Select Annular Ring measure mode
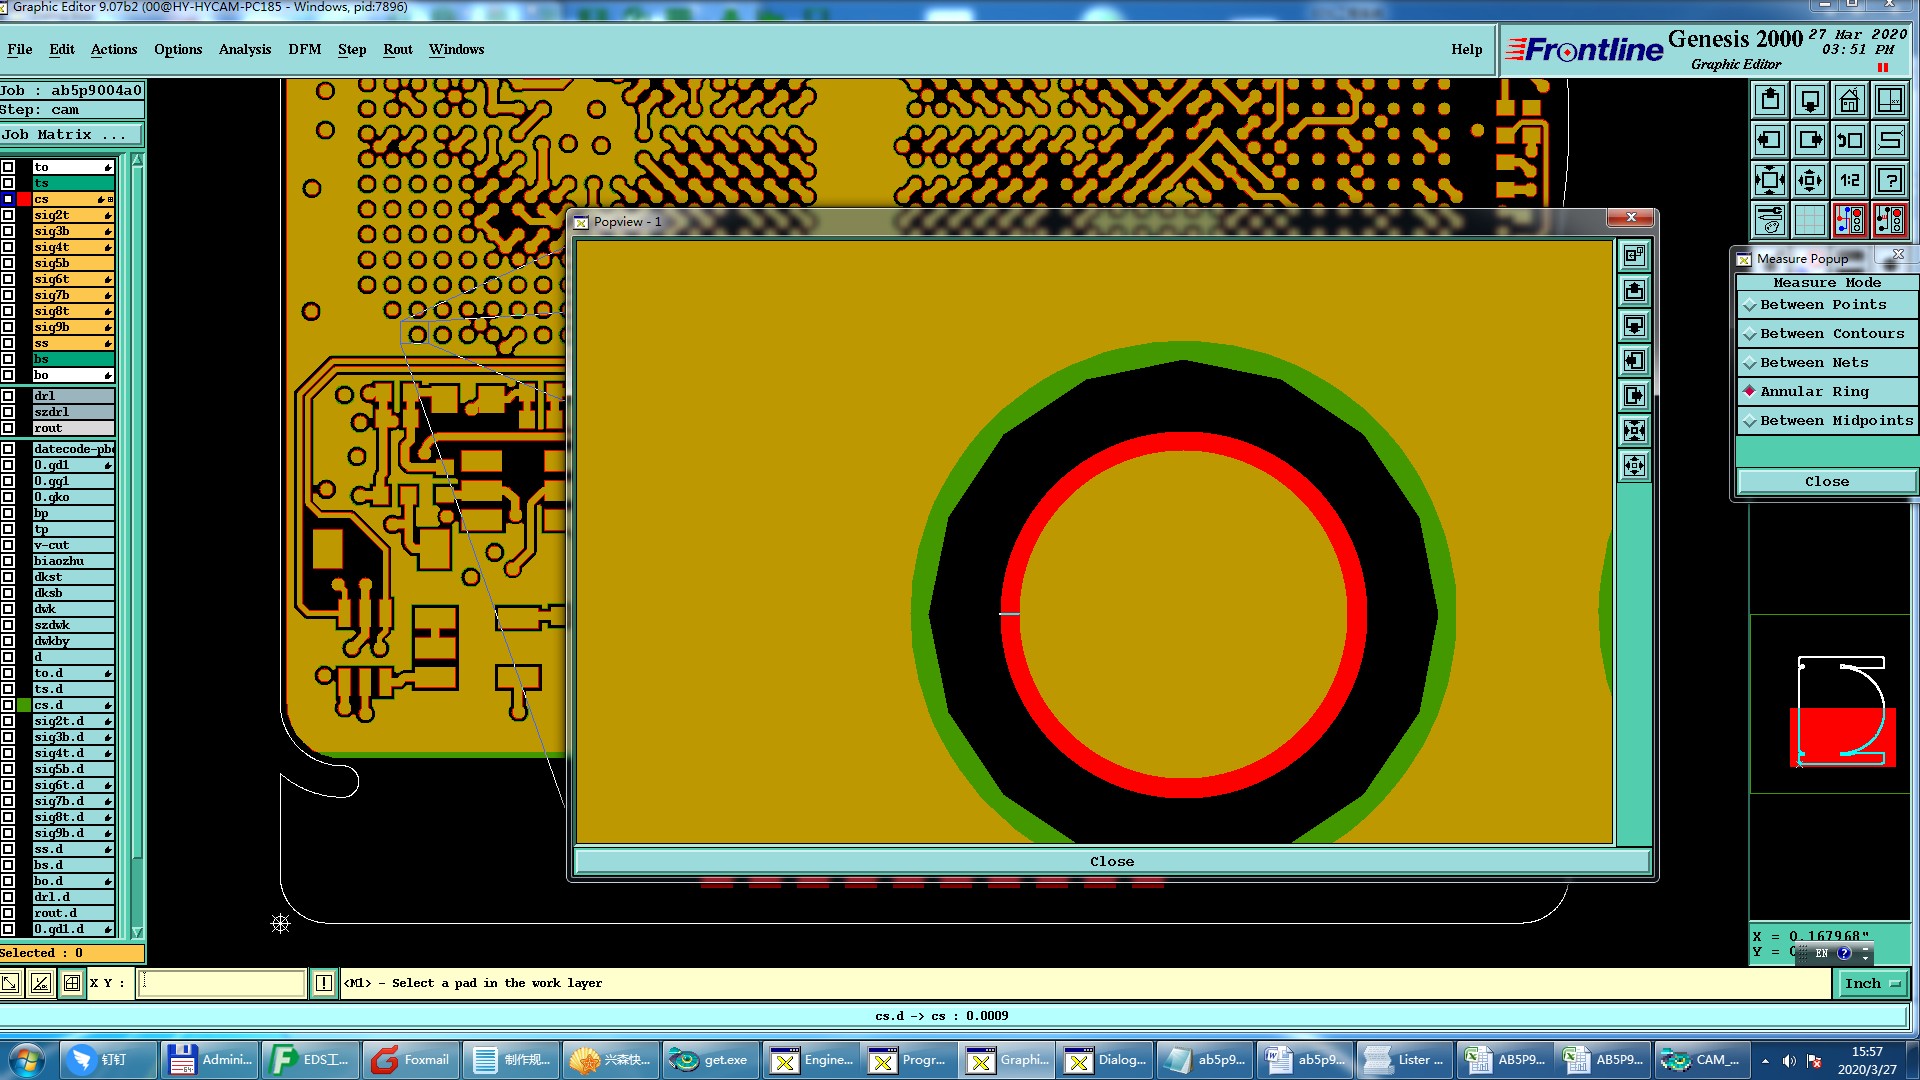 pos(1827,392)
